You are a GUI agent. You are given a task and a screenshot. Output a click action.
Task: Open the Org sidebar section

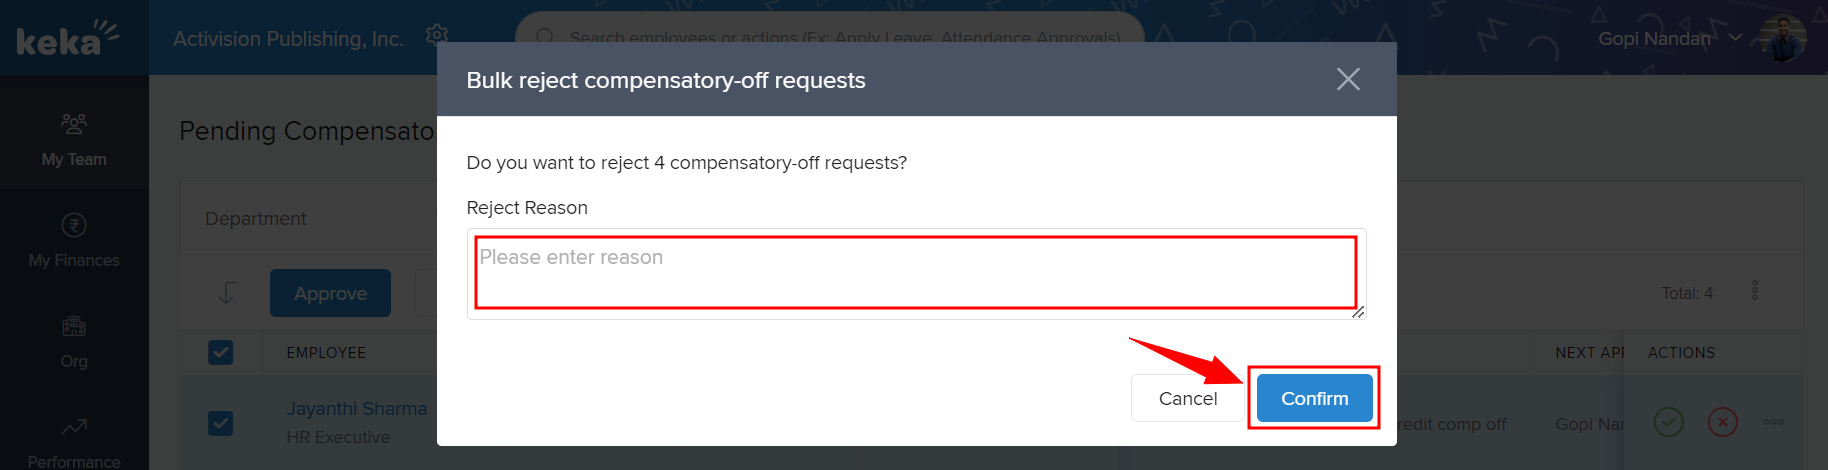tap(74, 341)
